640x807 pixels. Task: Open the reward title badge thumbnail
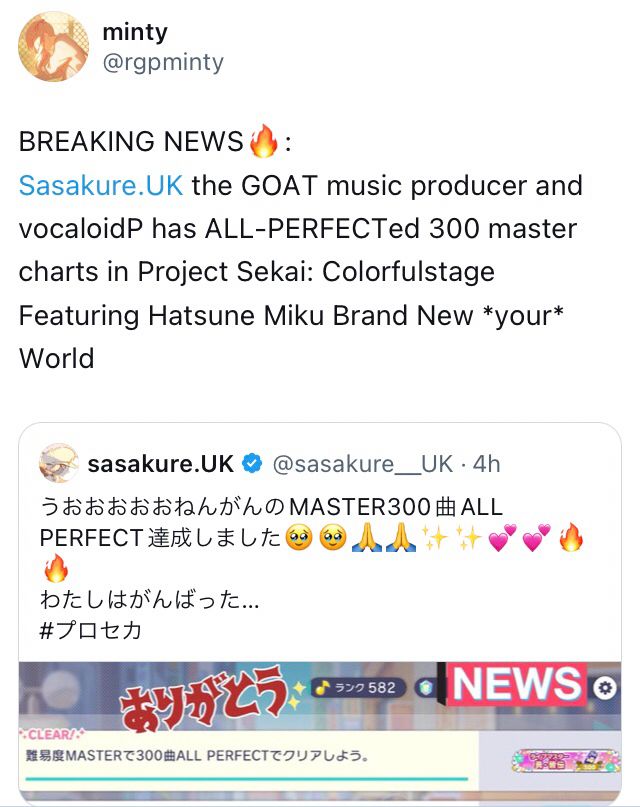pos(566,761)
